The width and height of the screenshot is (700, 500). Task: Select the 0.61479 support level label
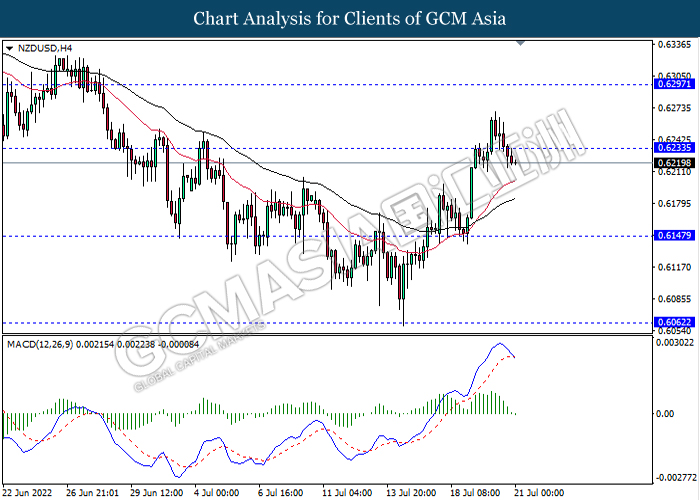[675, 235]
